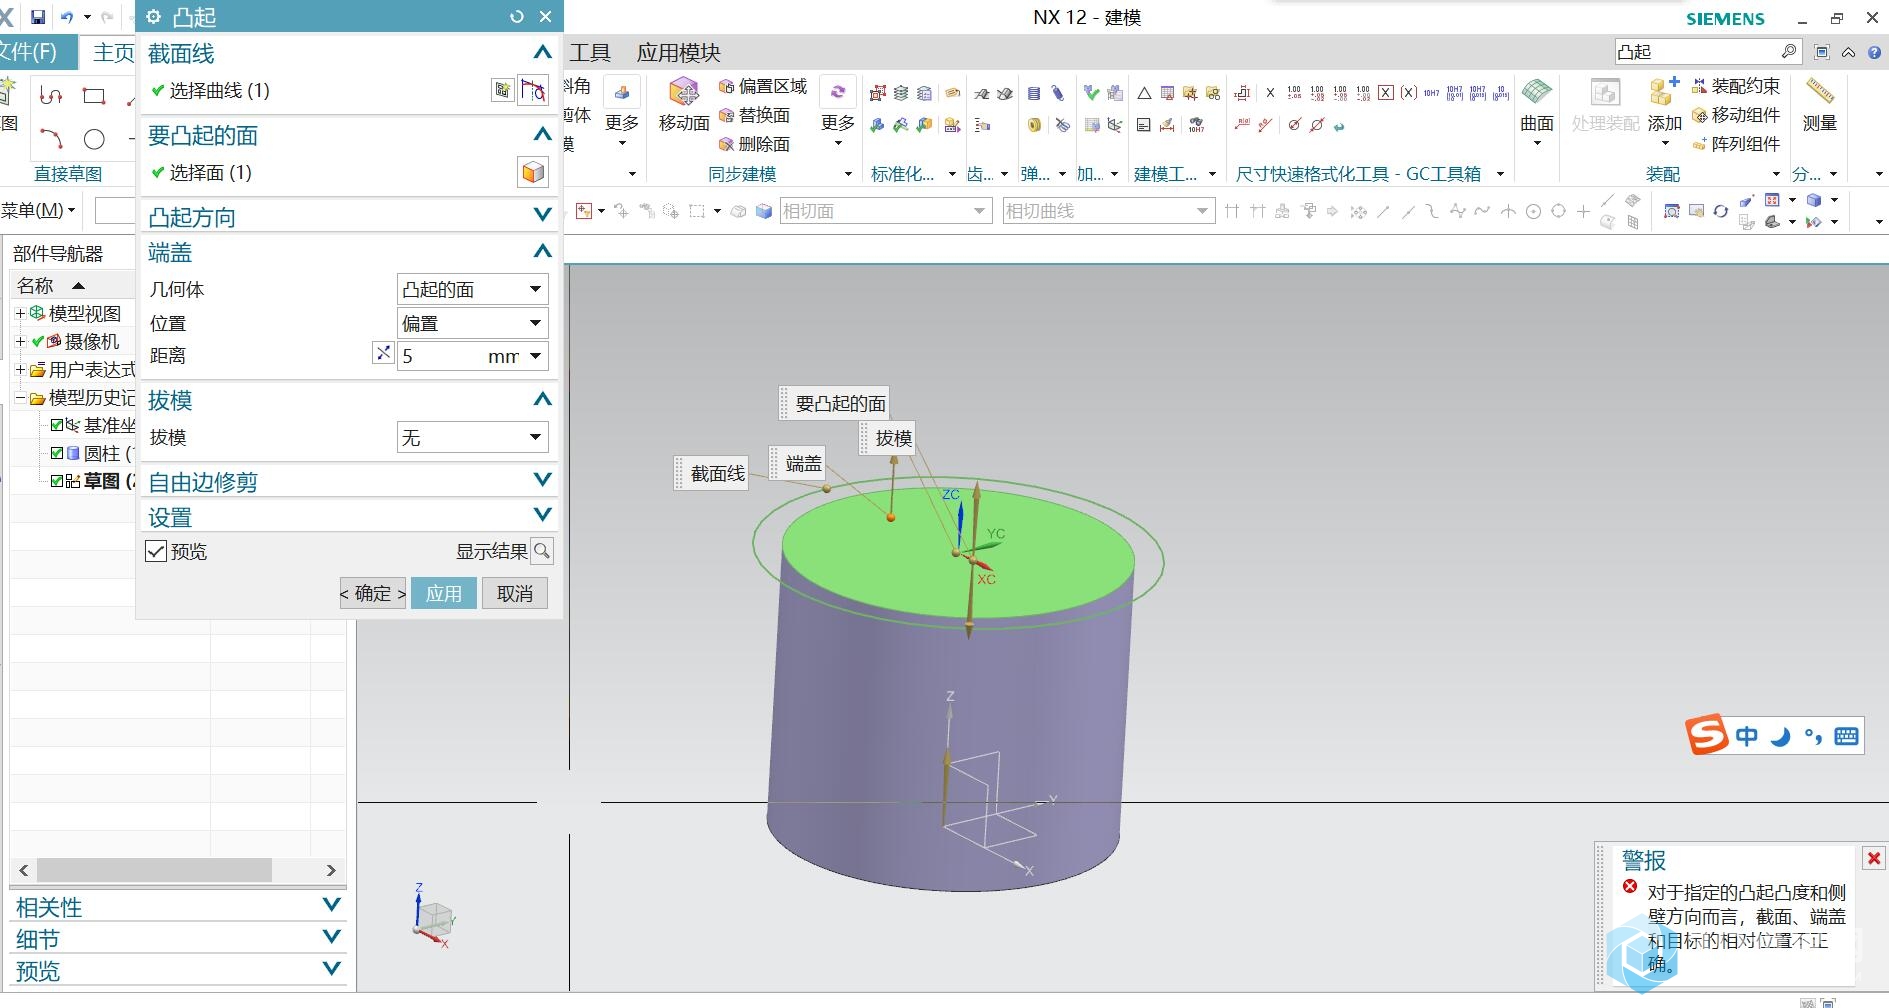The width and height of the screenshot is (1889, 1008).
Task: Select the 移动组件 move component tool
Action: [x=1736, y=115]
